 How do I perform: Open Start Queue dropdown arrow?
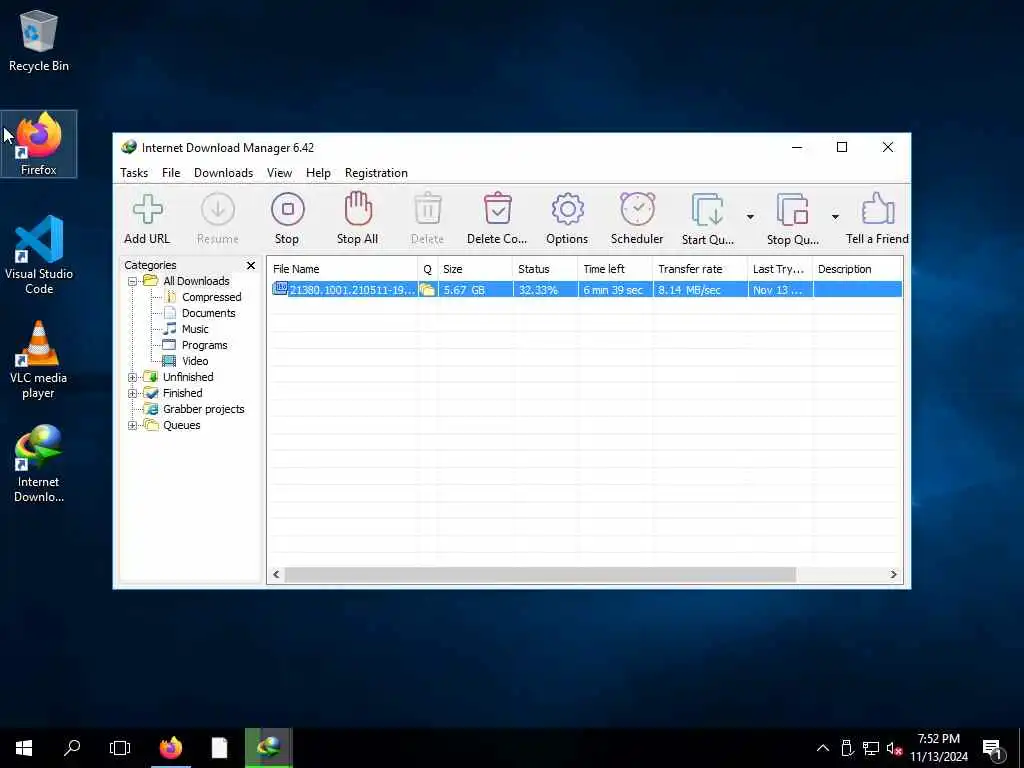point(750,217)
